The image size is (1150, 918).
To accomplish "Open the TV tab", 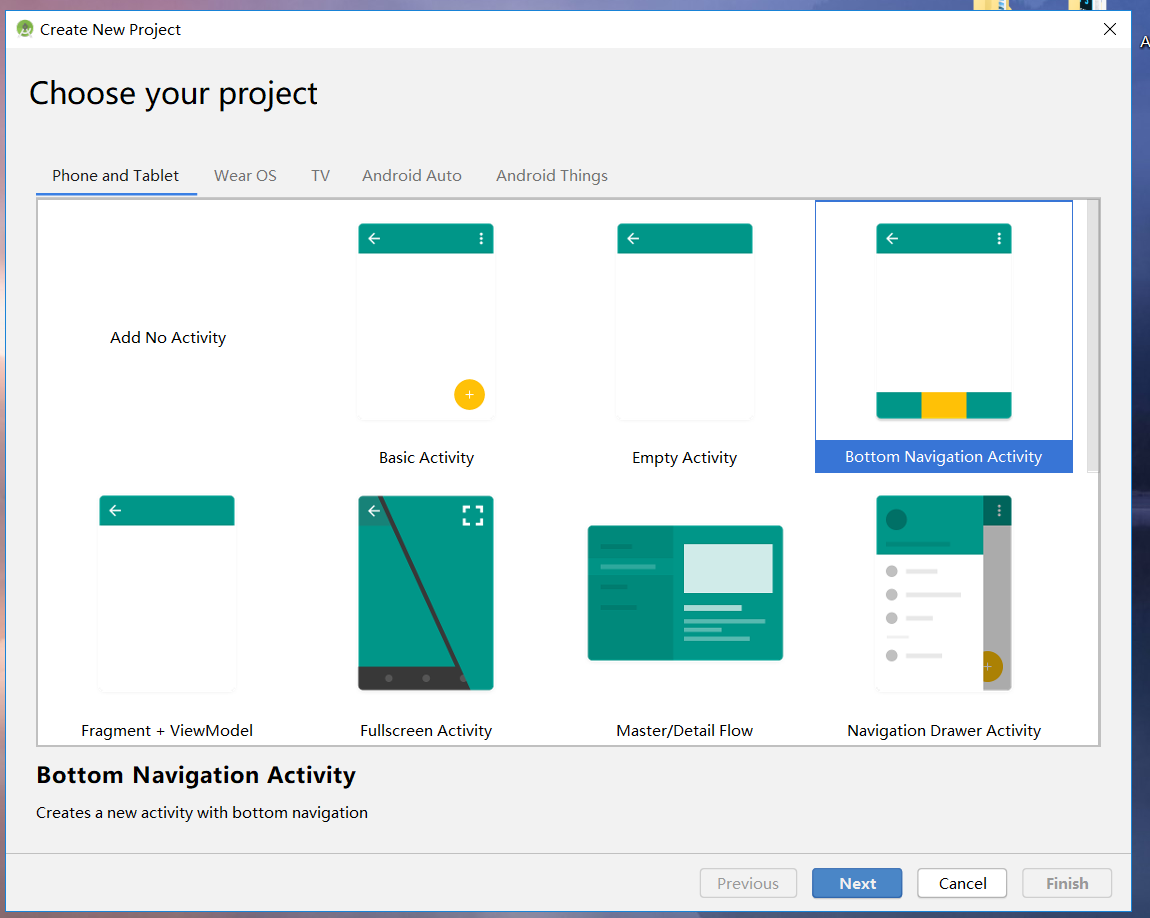I will coord(320,175).
